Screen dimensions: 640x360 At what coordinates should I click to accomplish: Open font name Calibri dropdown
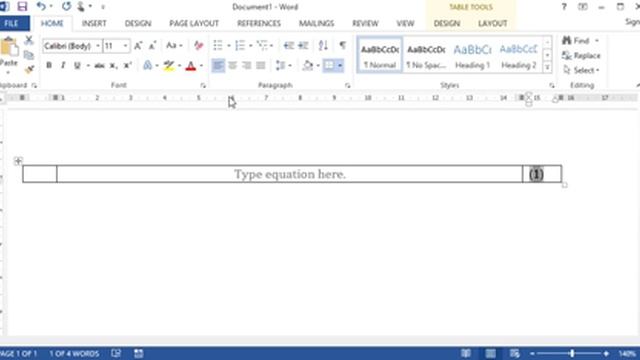(98, 46)
